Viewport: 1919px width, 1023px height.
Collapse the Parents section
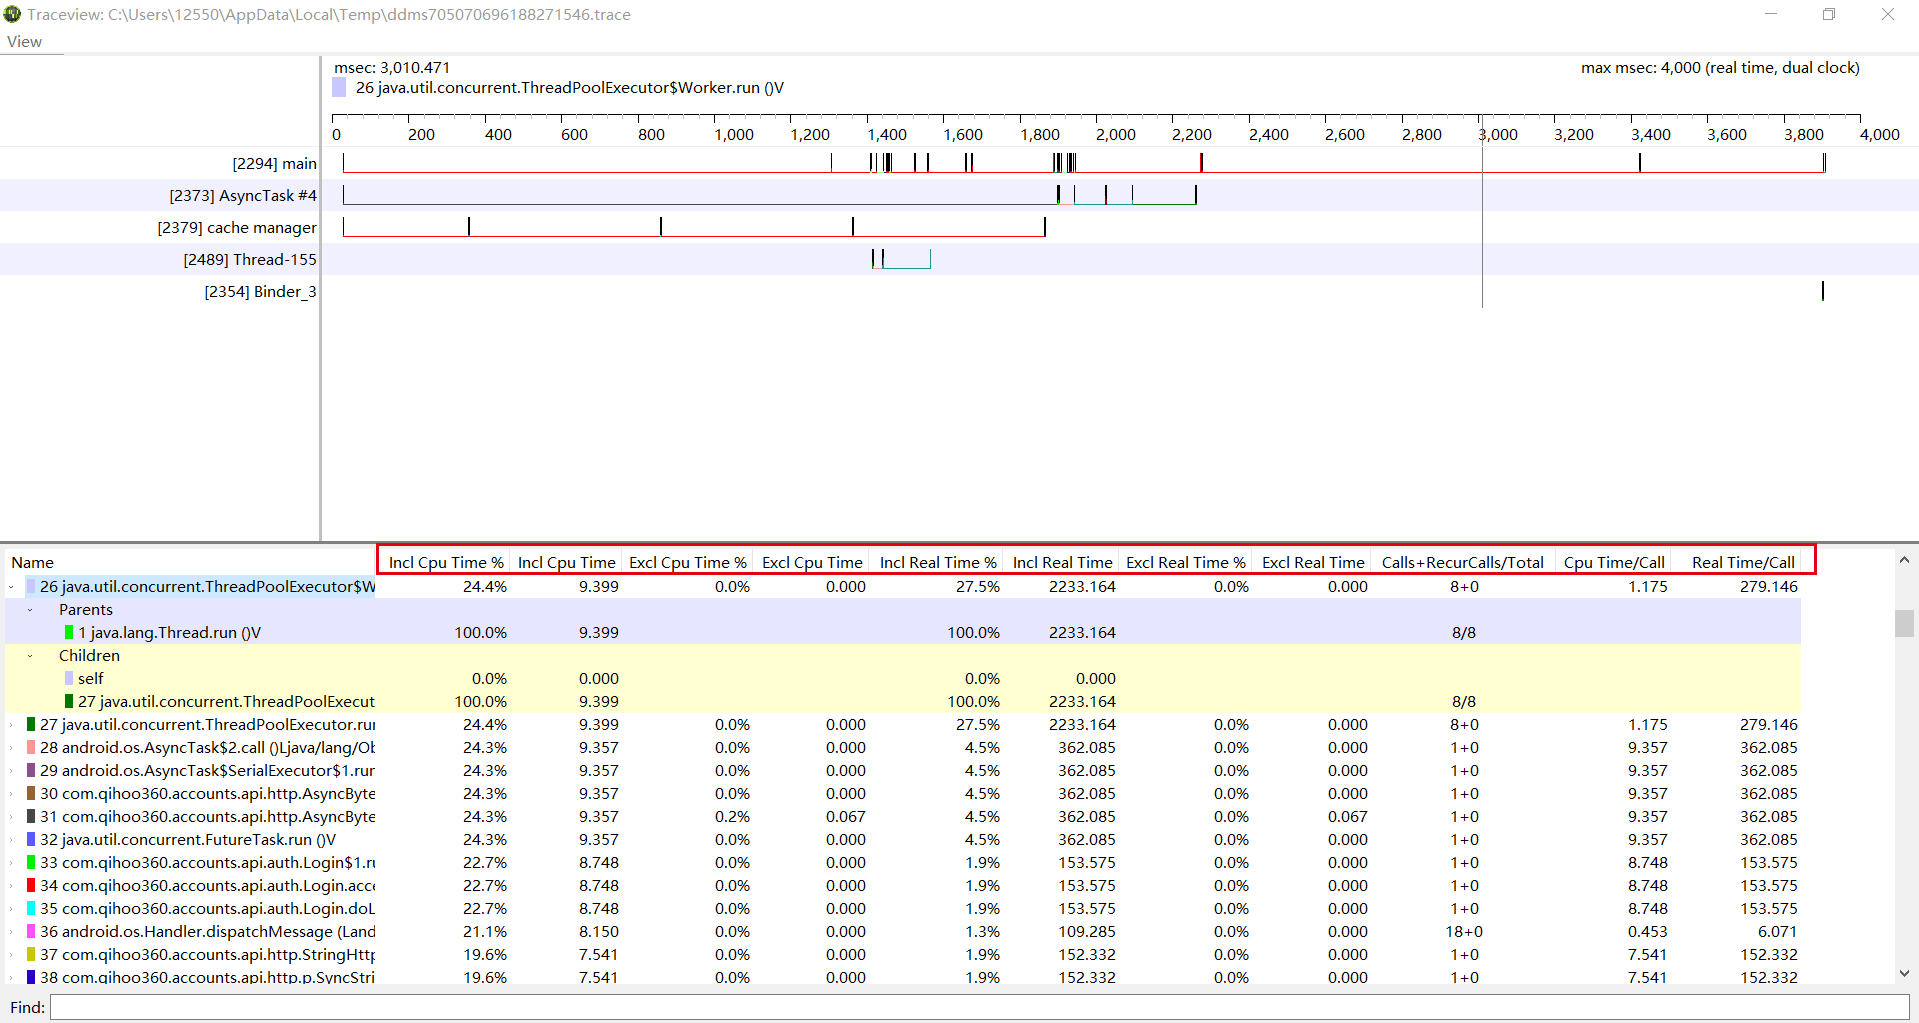[30, 610]
